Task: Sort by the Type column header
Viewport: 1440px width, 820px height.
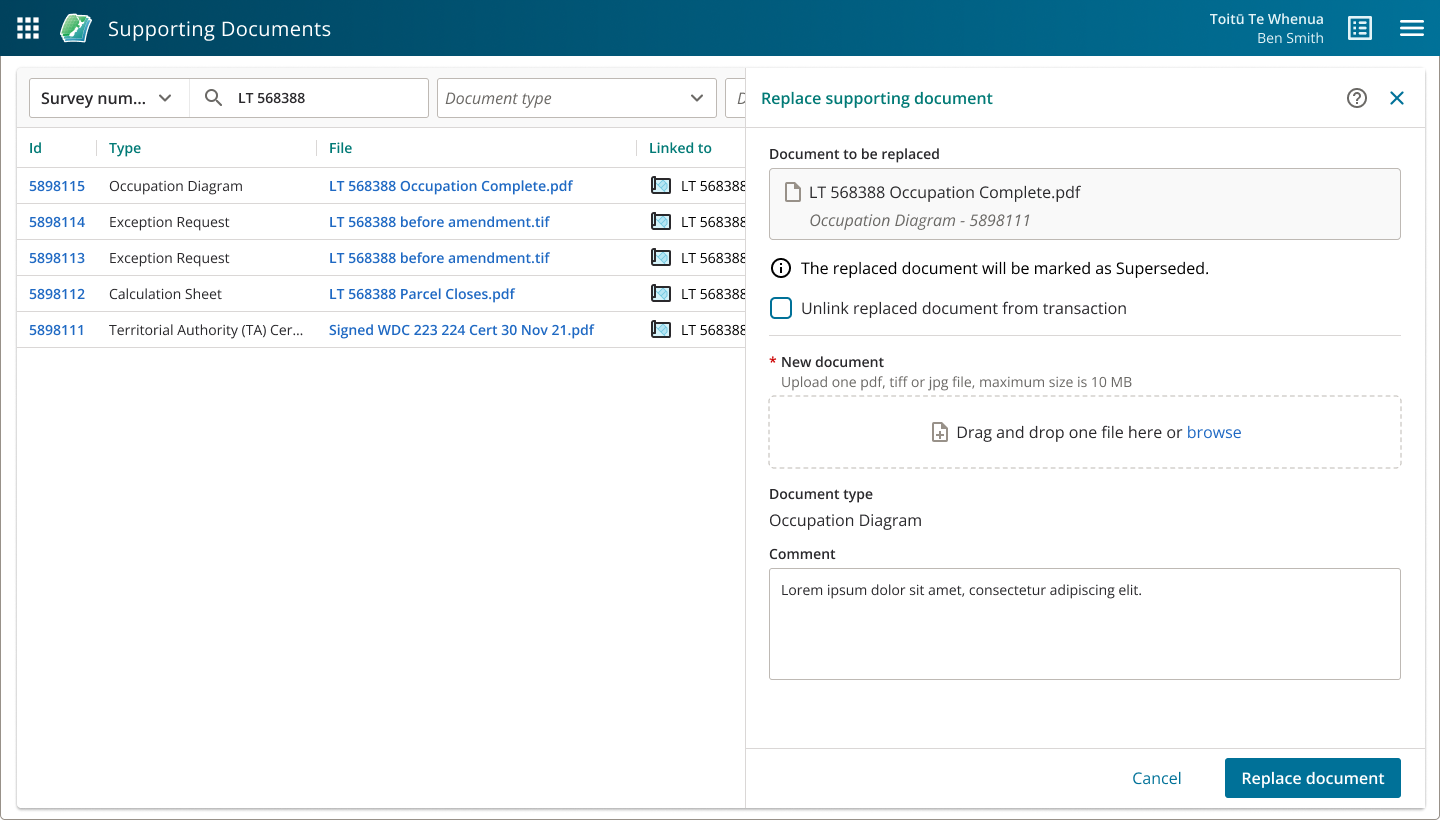Action: click(125, 148)
